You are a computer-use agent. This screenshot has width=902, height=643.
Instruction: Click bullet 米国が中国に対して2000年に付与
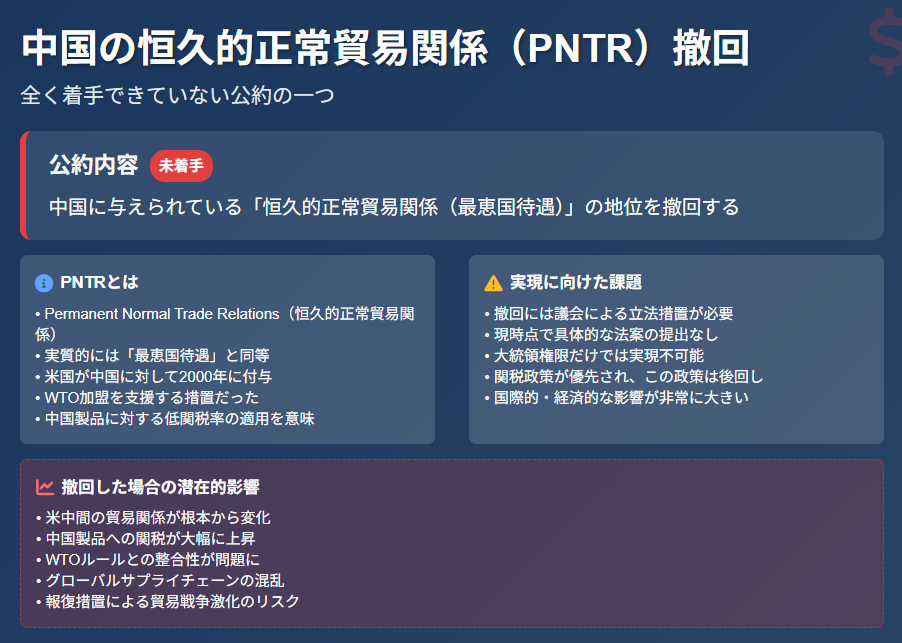click(x=154, y=377)
